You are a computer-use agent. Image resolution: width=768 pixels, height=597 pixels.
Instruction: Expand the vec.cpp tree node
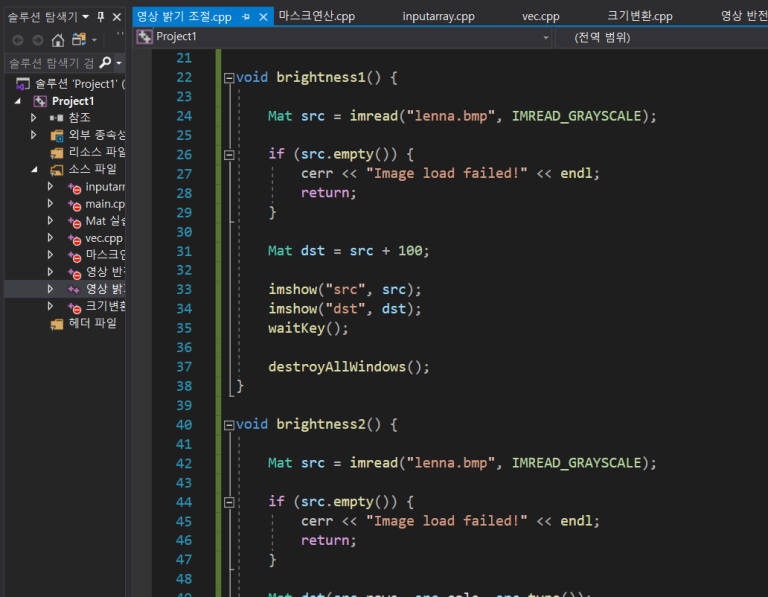50,238
